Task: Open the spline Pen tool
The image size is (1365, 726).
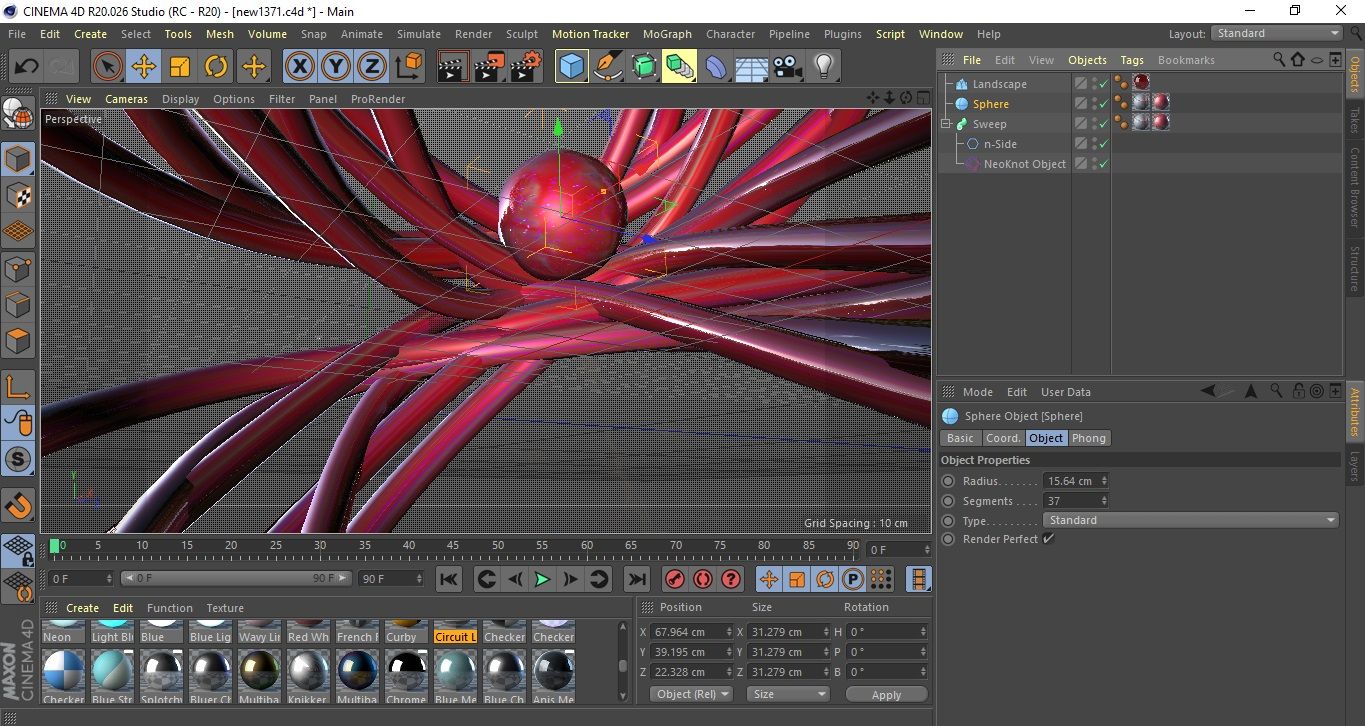Action: point(607,67)
